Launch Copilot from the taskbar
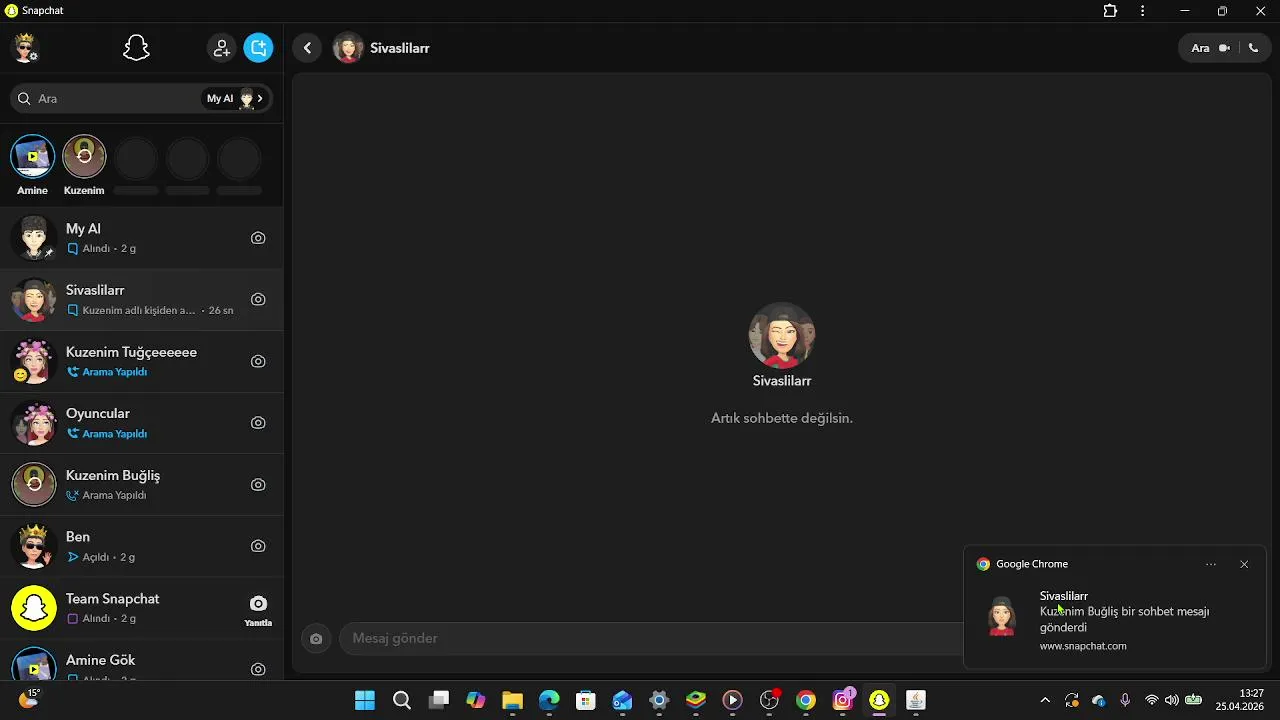Screen dimensions: 1280x720 point(476,700)
